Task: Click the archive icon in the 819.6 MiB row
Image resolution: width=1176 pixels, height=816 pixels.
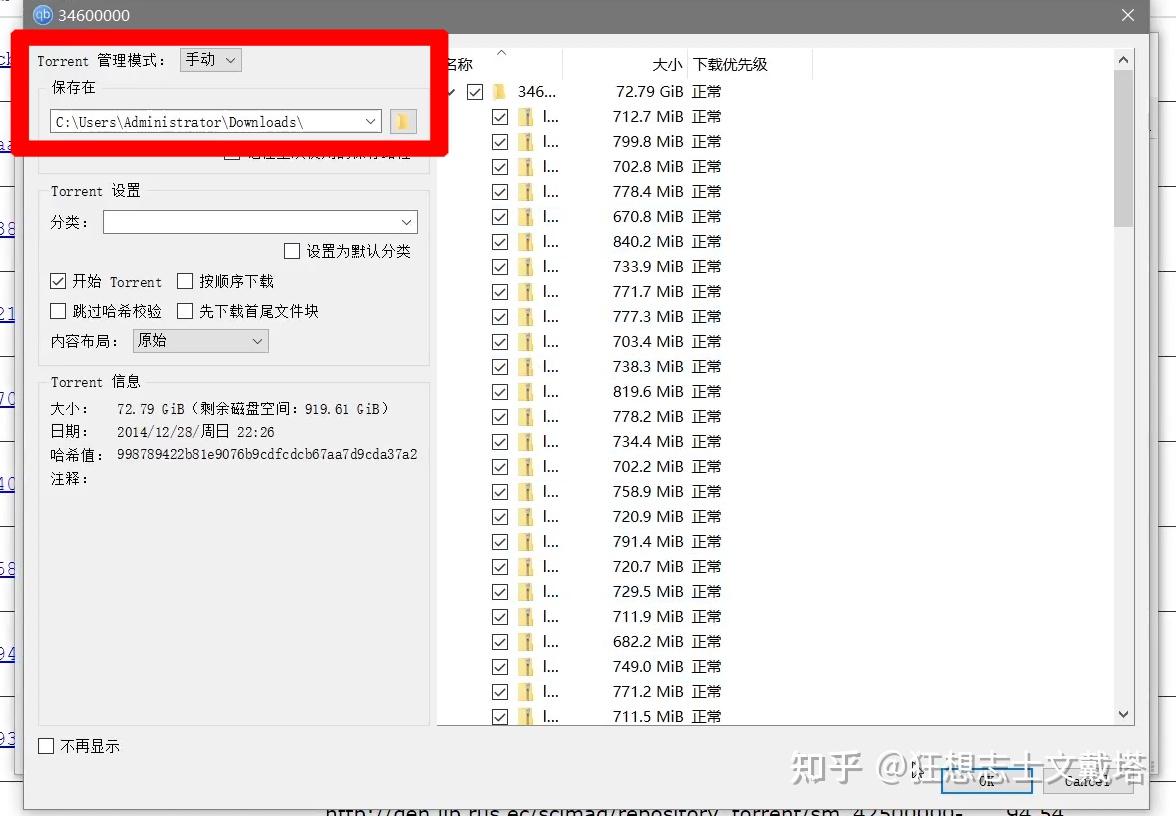Action: coord(526,392)
